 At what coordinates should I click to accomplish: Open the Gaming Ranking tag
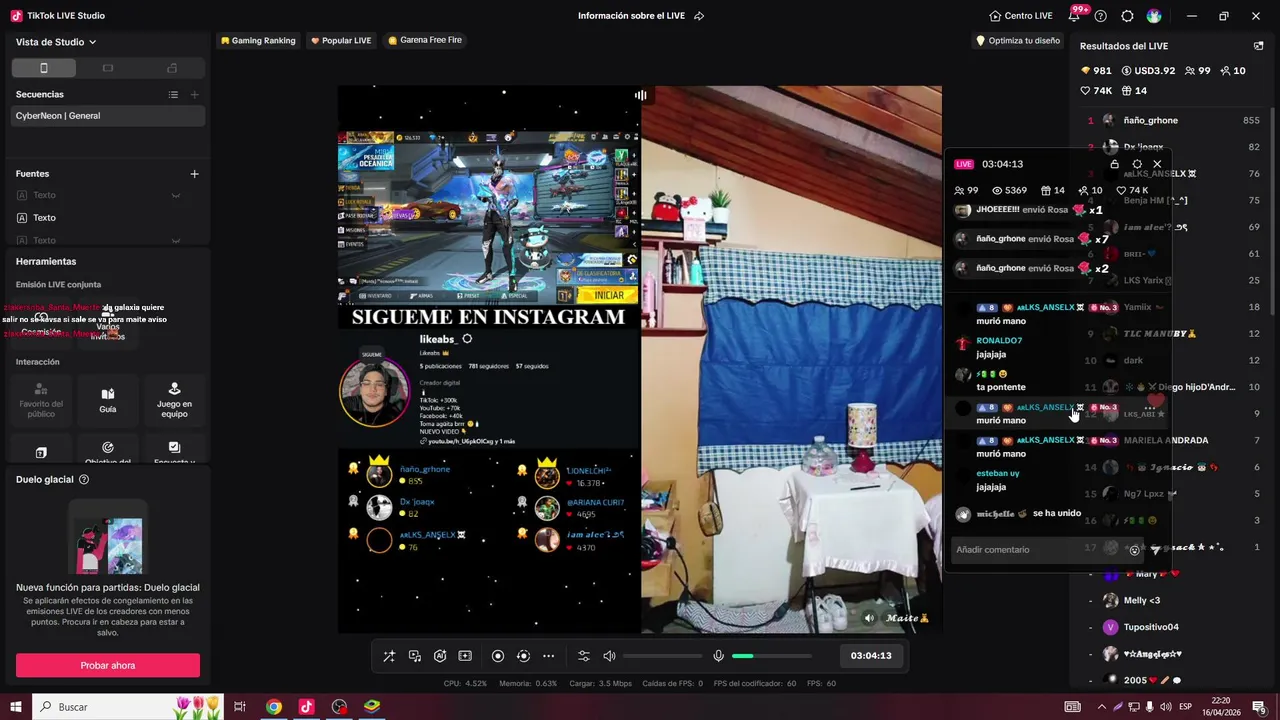pos(258,40)
